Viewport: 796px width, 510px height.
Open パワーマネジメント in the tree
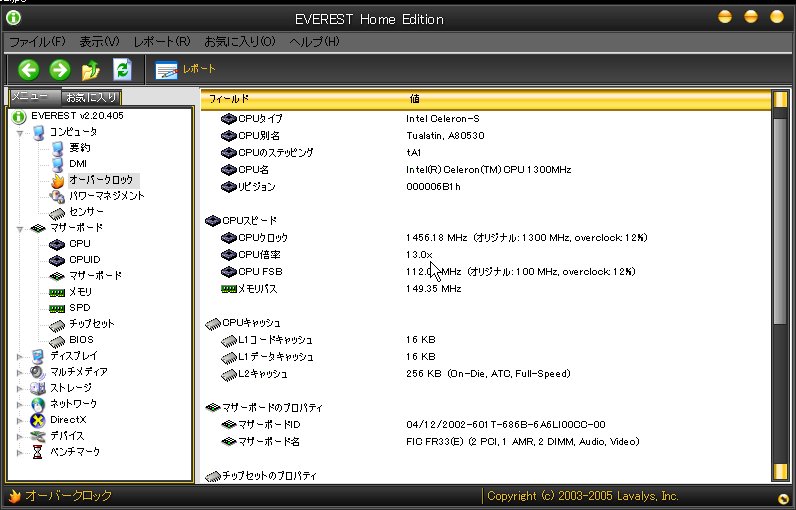107,196
